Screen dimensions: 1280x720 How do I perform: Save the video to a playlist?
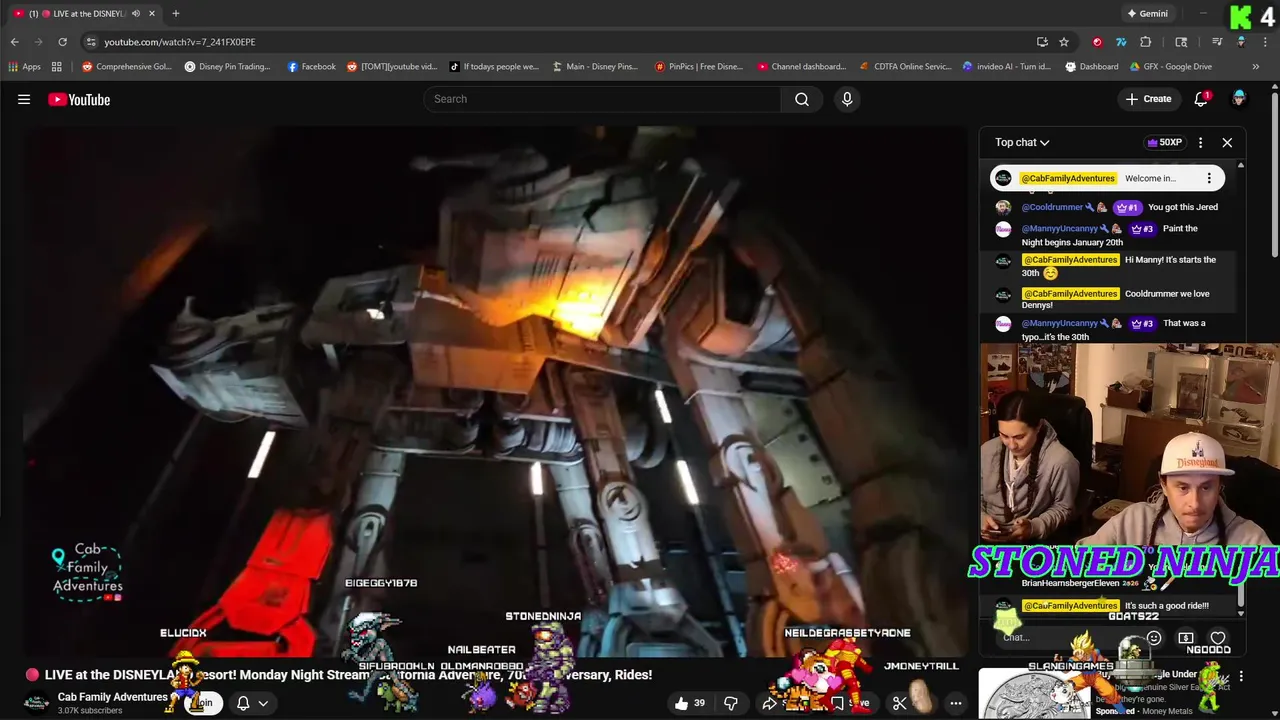click(851, 703)
